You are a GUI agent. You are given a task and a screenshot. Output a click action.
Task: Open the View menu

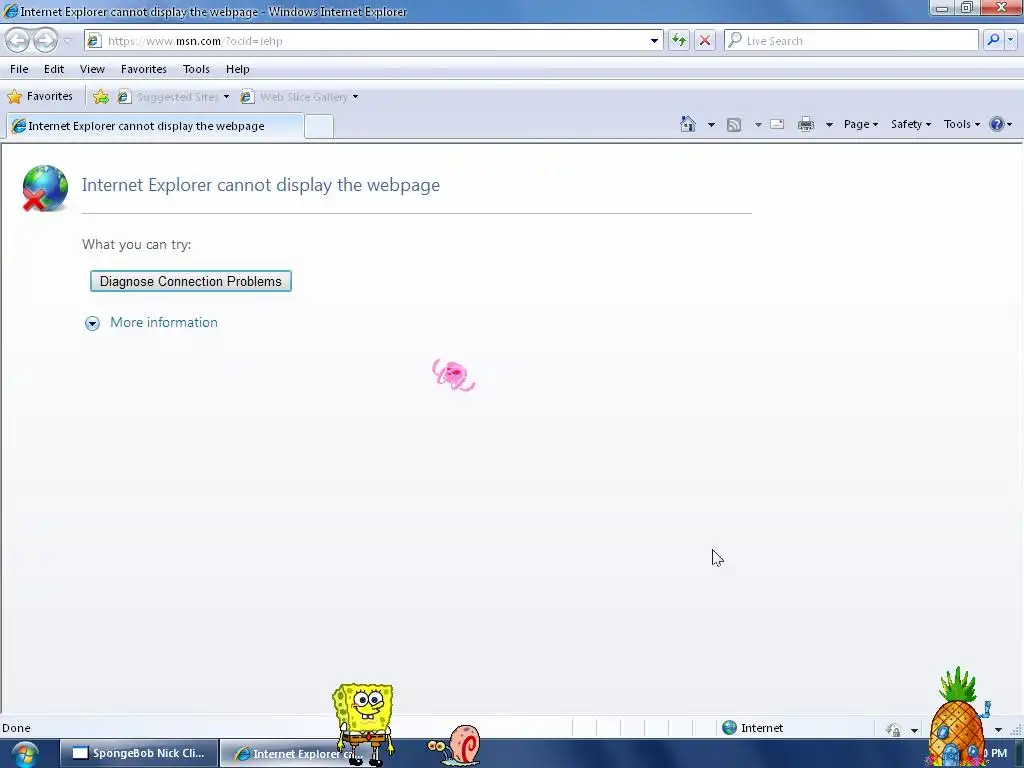click(x=92, y=69)
